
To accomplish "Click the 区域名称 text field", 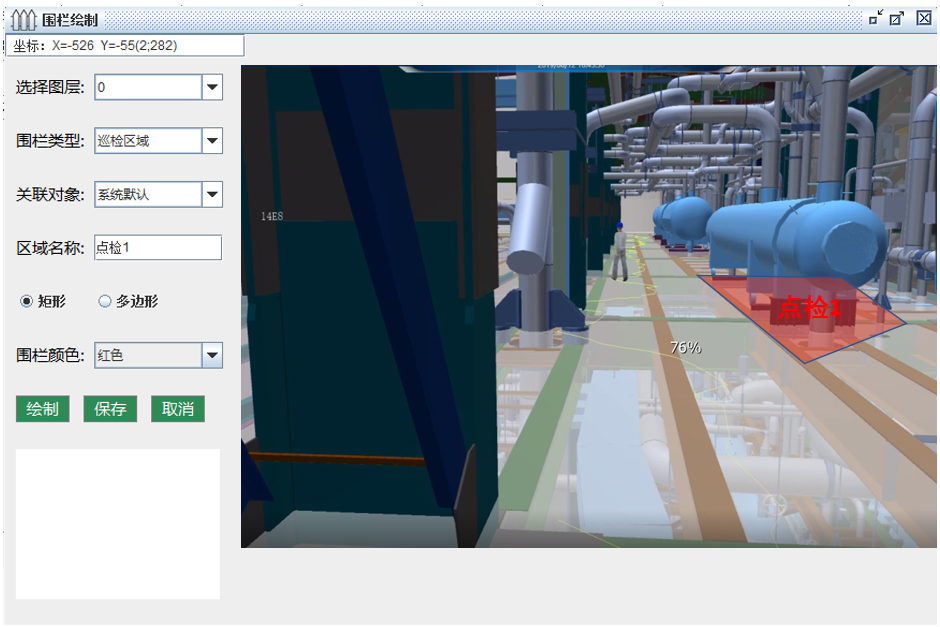I will click(157, 248).
